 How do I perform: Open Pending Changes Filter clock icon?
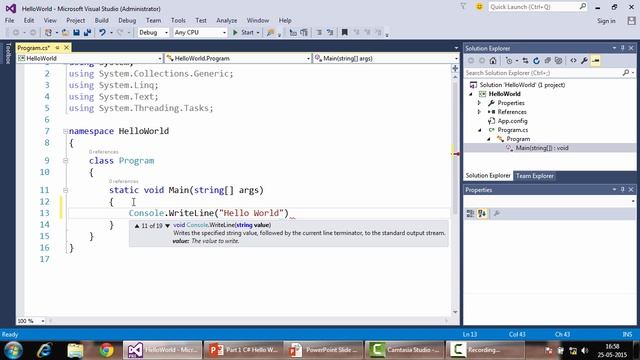point(509,61)
